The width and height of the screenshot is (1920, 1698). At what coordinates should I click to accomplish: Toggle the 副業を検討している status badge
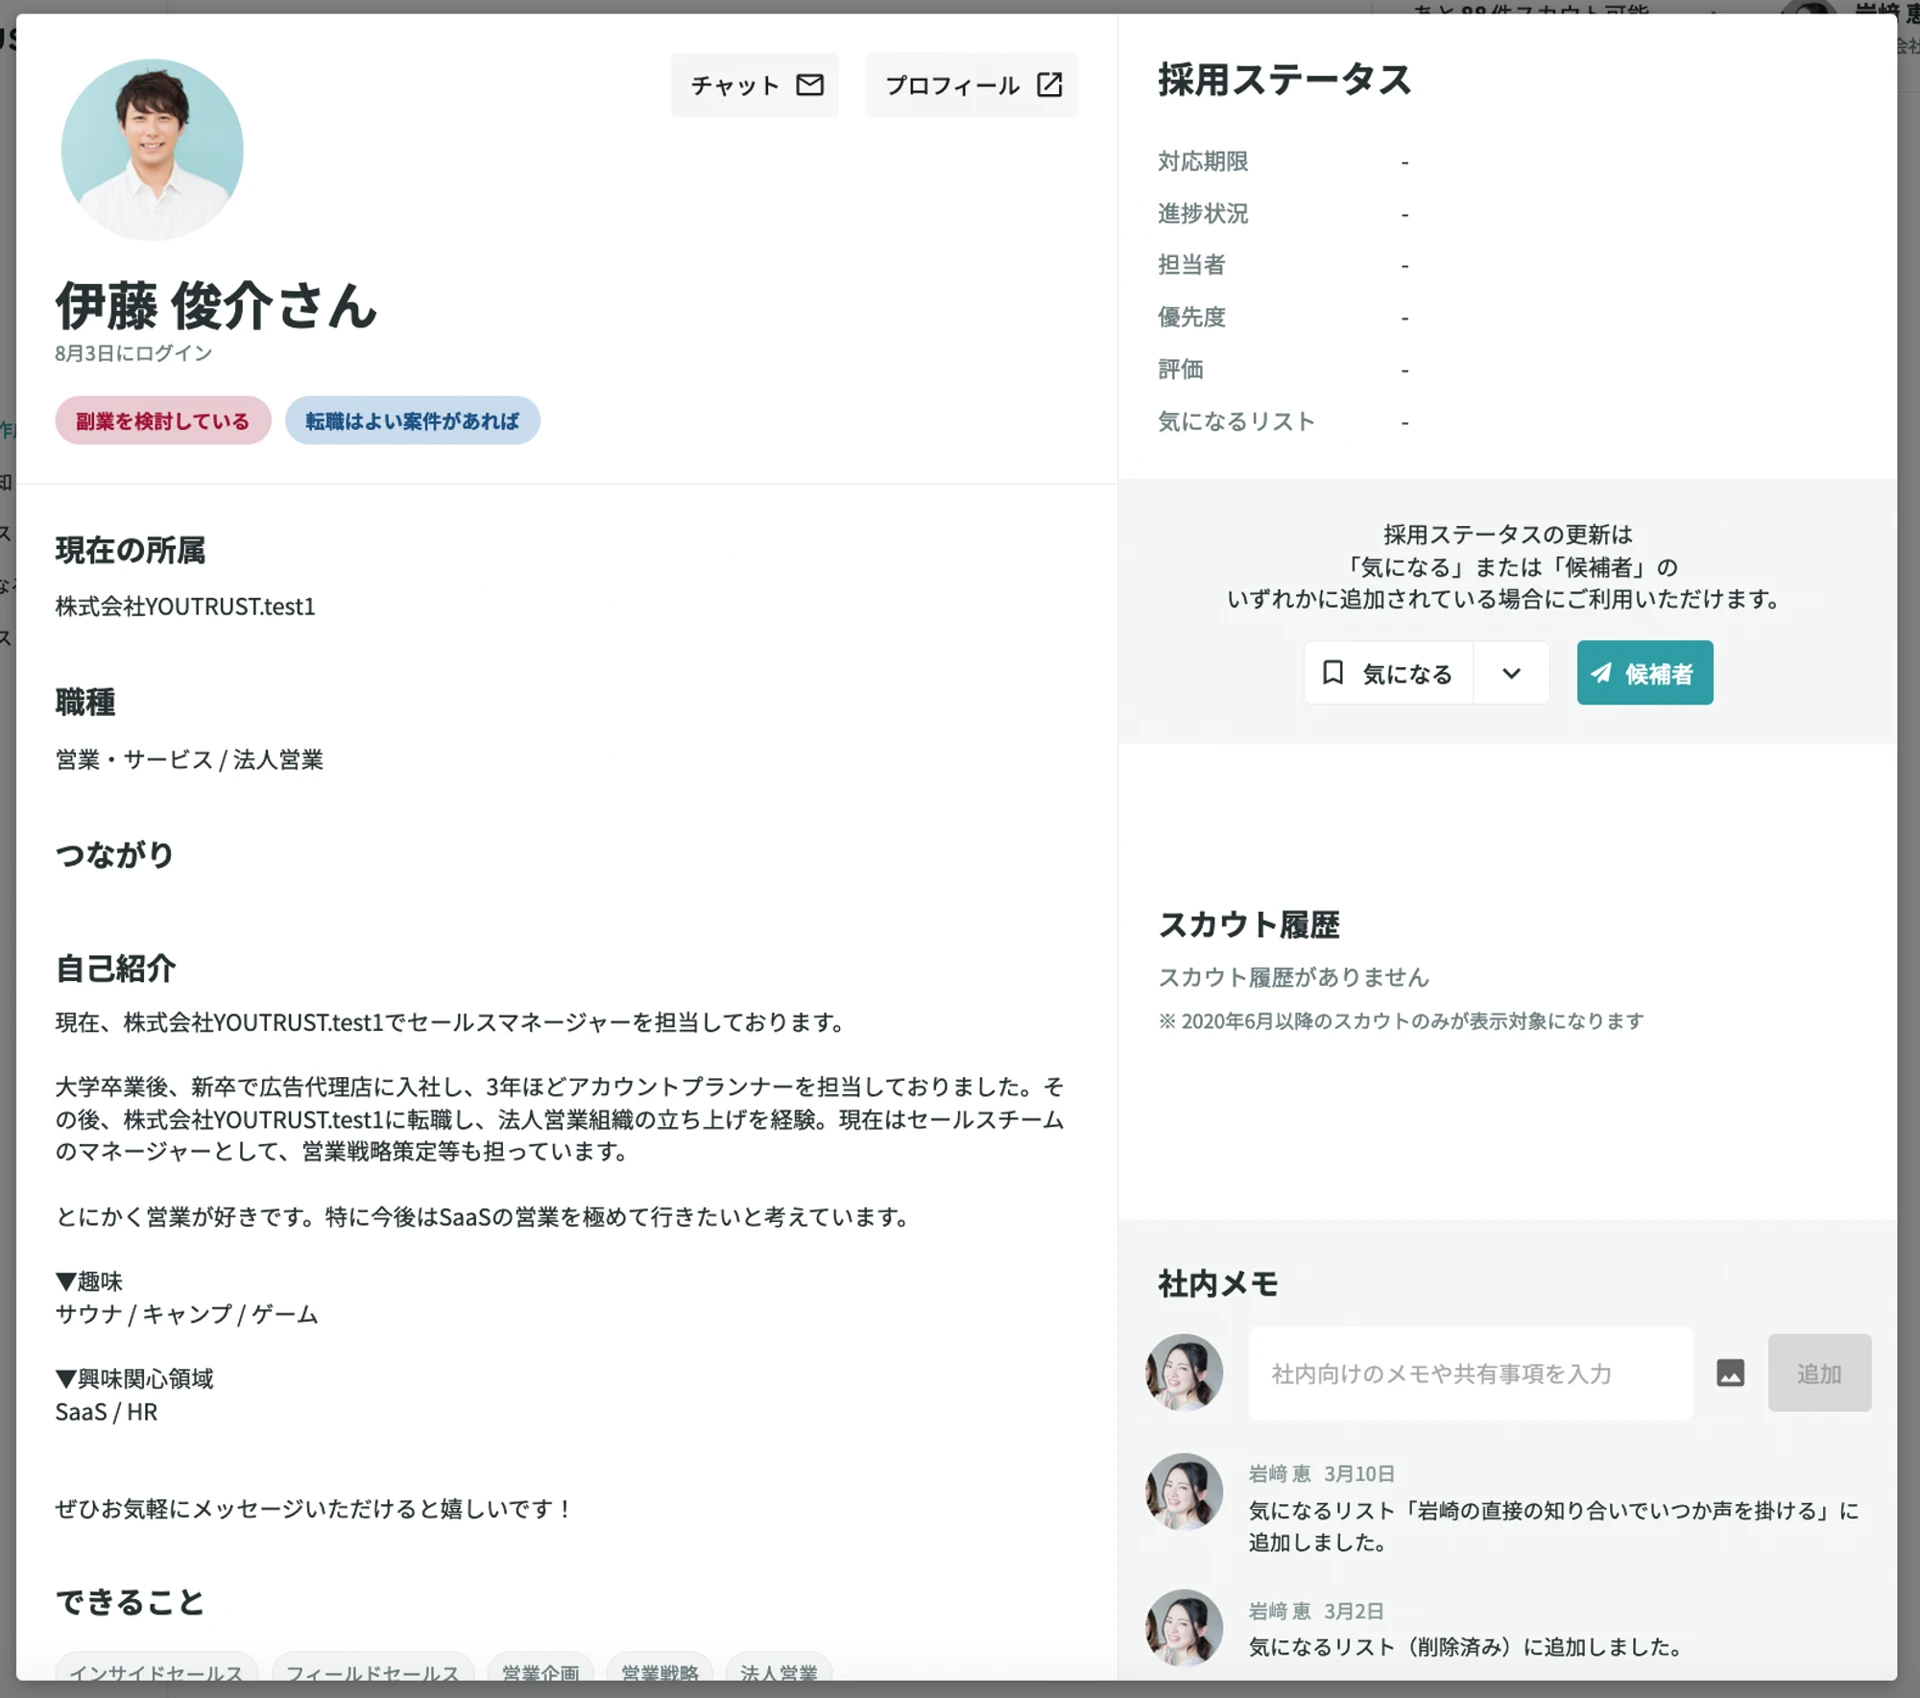(x=162, y=420)
